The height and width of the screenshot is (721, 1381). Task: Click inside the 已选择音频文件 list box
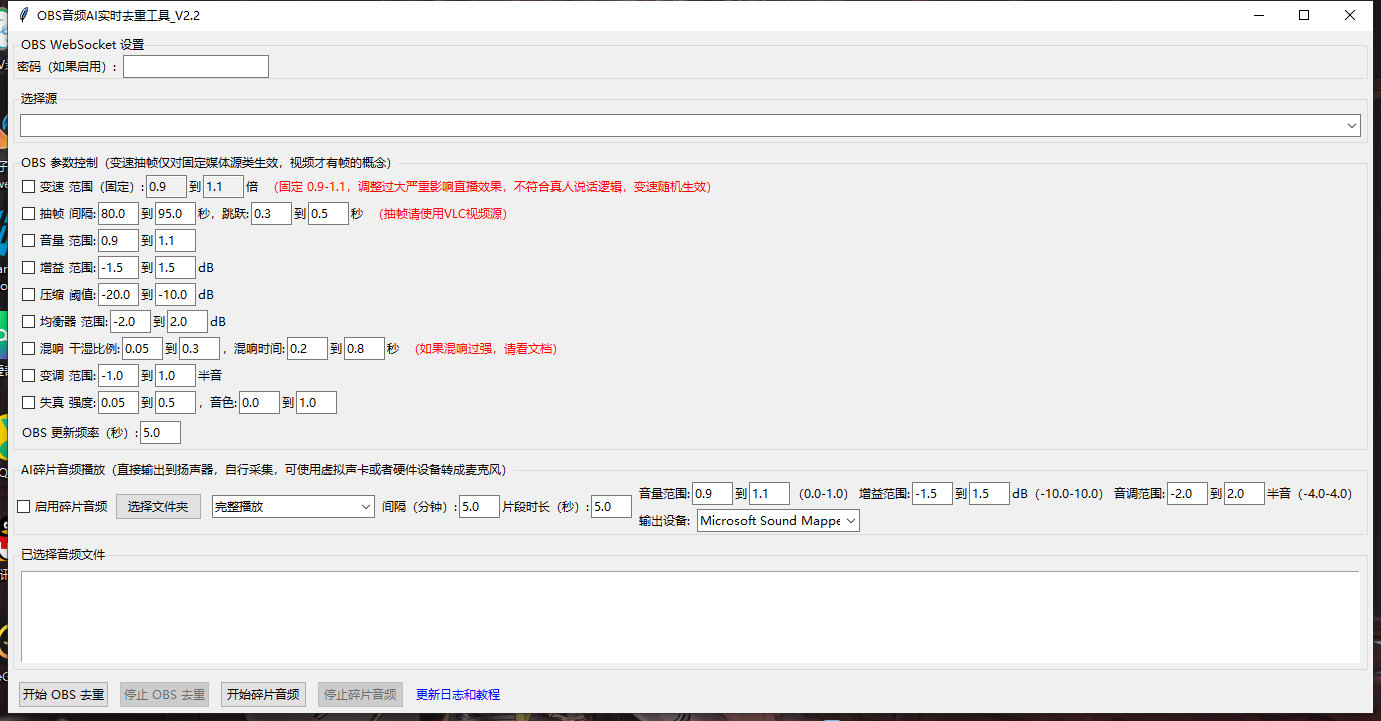point(690,615)
